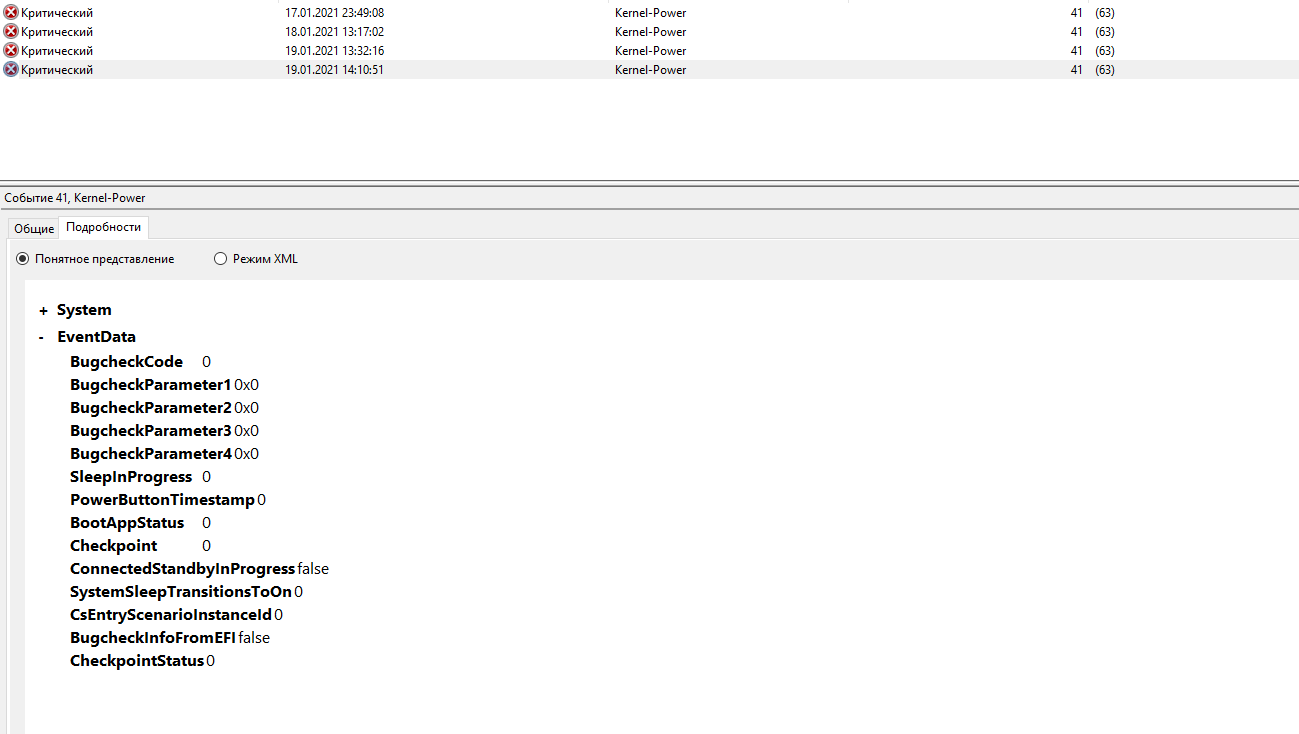Click the System node label
The height and width of the screenshot is (734, 1299).
coord(84,310)
